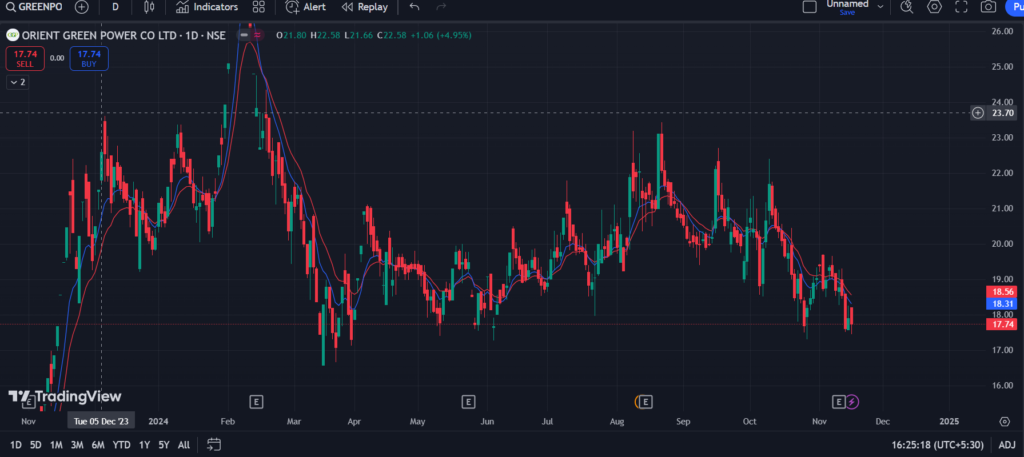Select the 6M date range

98,445
